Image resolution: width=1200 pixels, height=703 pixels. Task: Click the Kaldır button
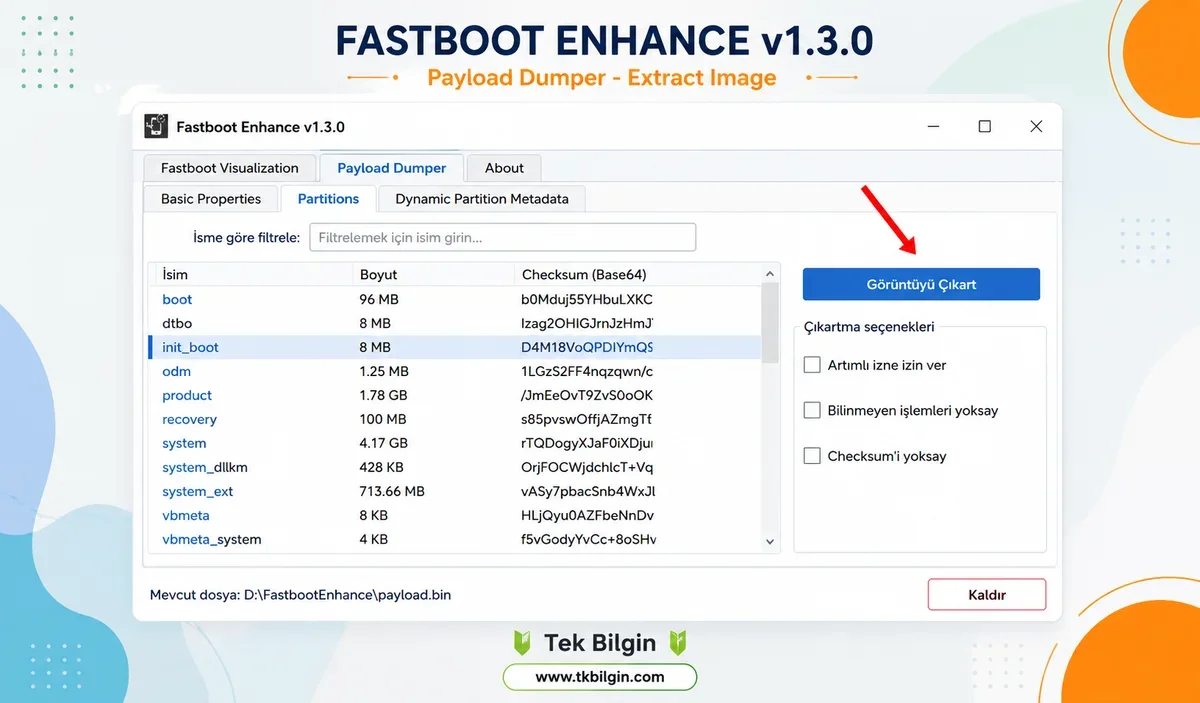(987, 594)
